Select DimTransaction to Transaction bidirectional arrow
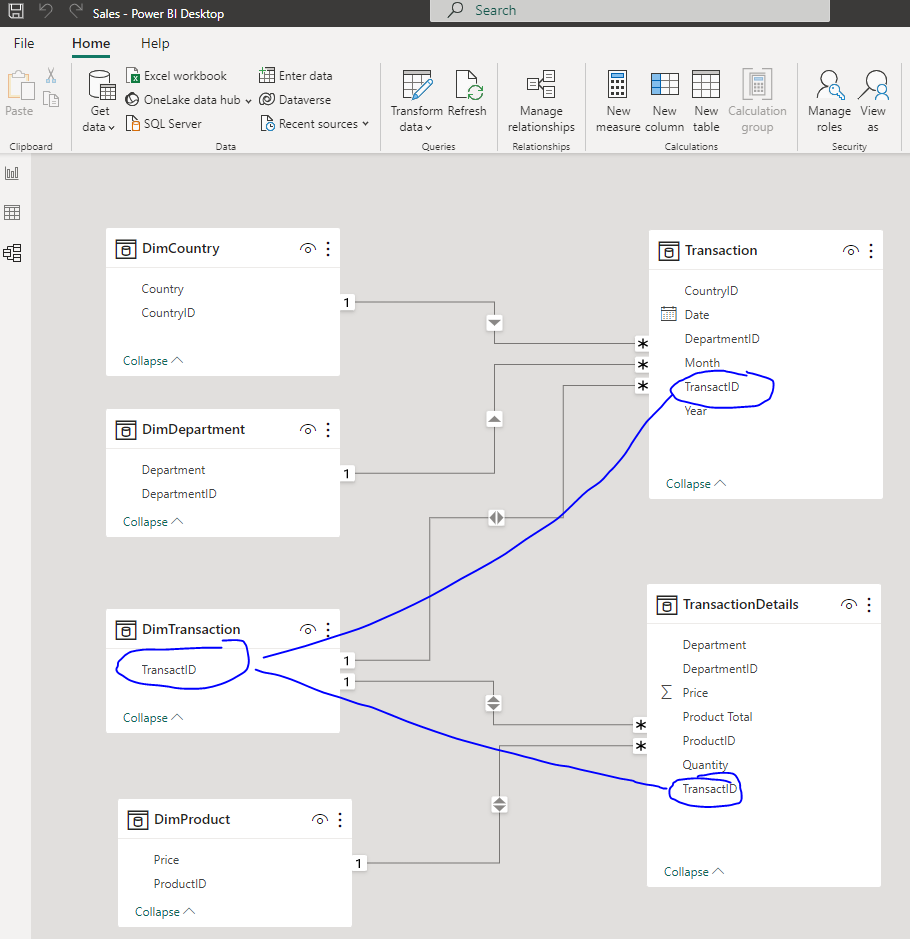The width and height of the screenshot is (910, 939). [496, 517]
